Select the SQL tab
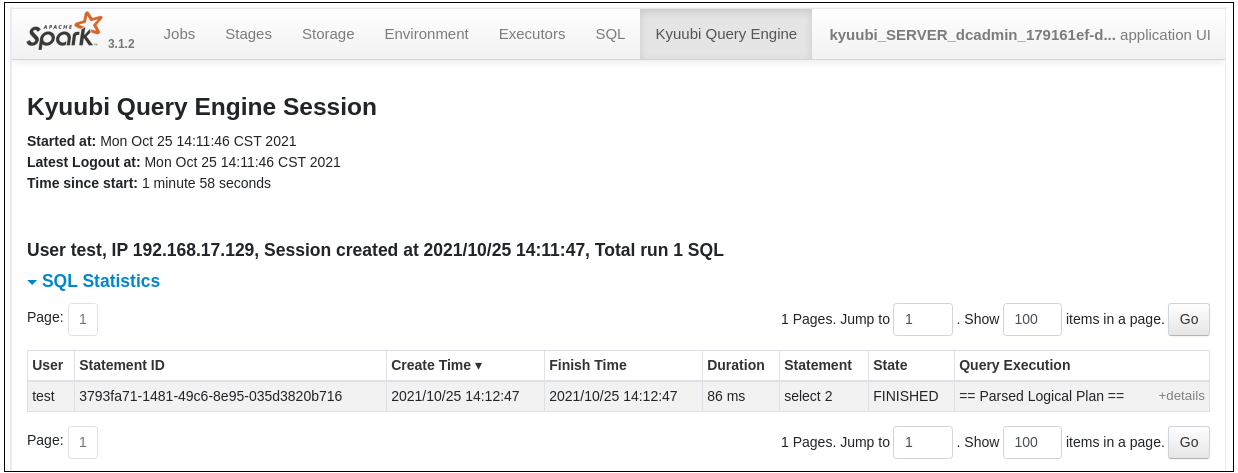Image resolution: width=1238 pixels, height=473 pixels. click(x=610, y=34)
